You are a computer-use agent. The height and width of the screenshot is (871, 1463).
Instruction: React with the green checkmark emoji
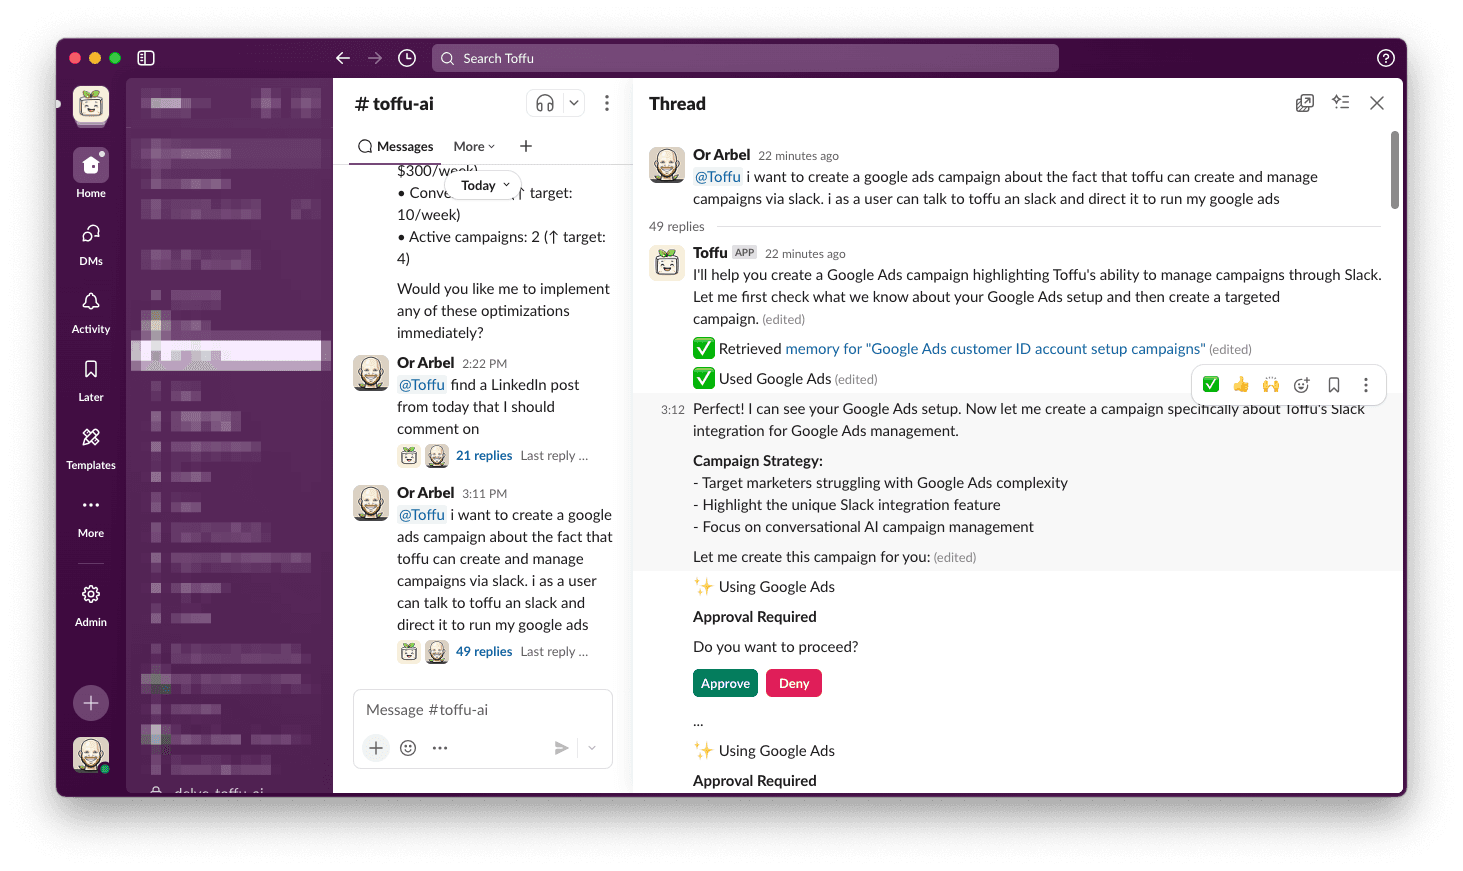pyautogui.click(x=1211, y=385)
